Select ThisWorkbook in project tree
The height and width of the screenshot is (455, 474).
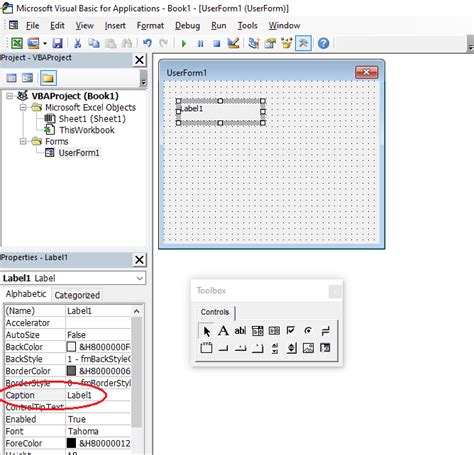pyautogui.click(x=87, y=130)
